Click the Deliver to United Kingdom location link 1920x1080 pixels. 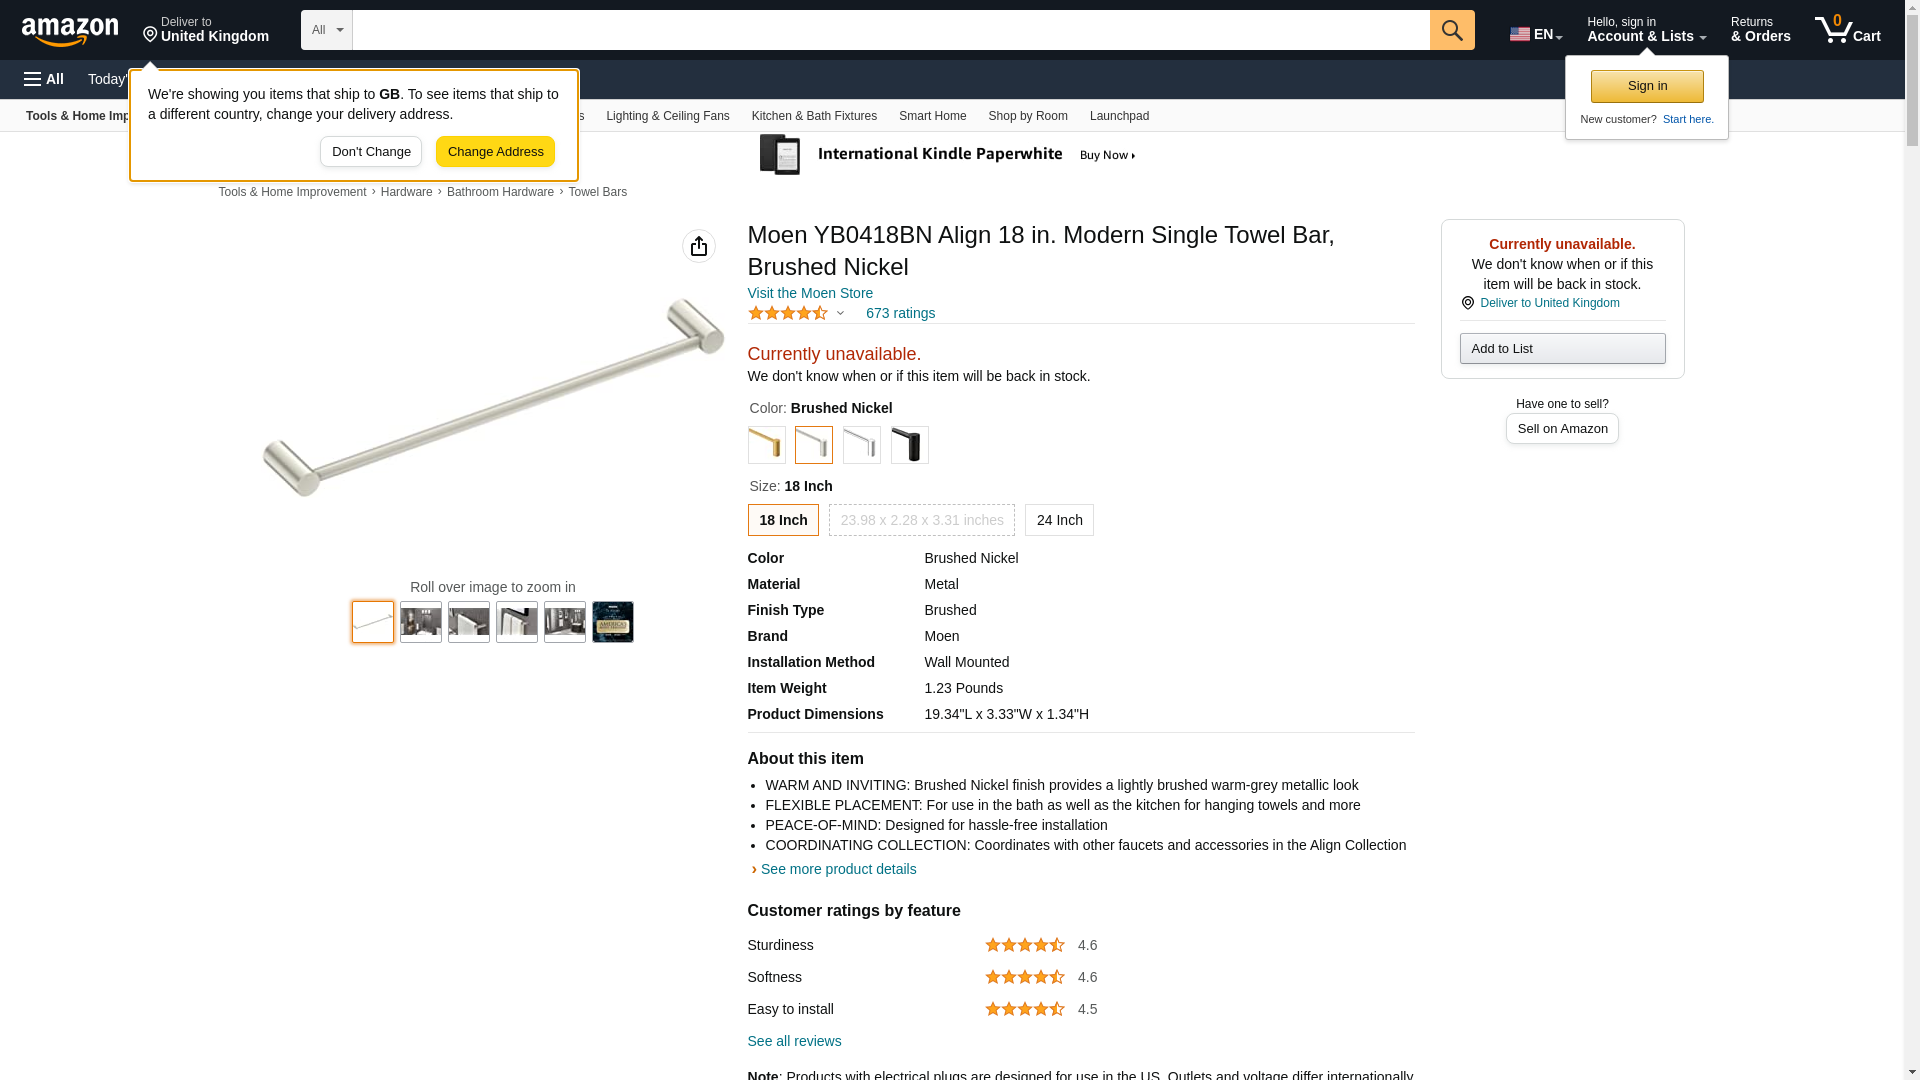coord(1549,303)
